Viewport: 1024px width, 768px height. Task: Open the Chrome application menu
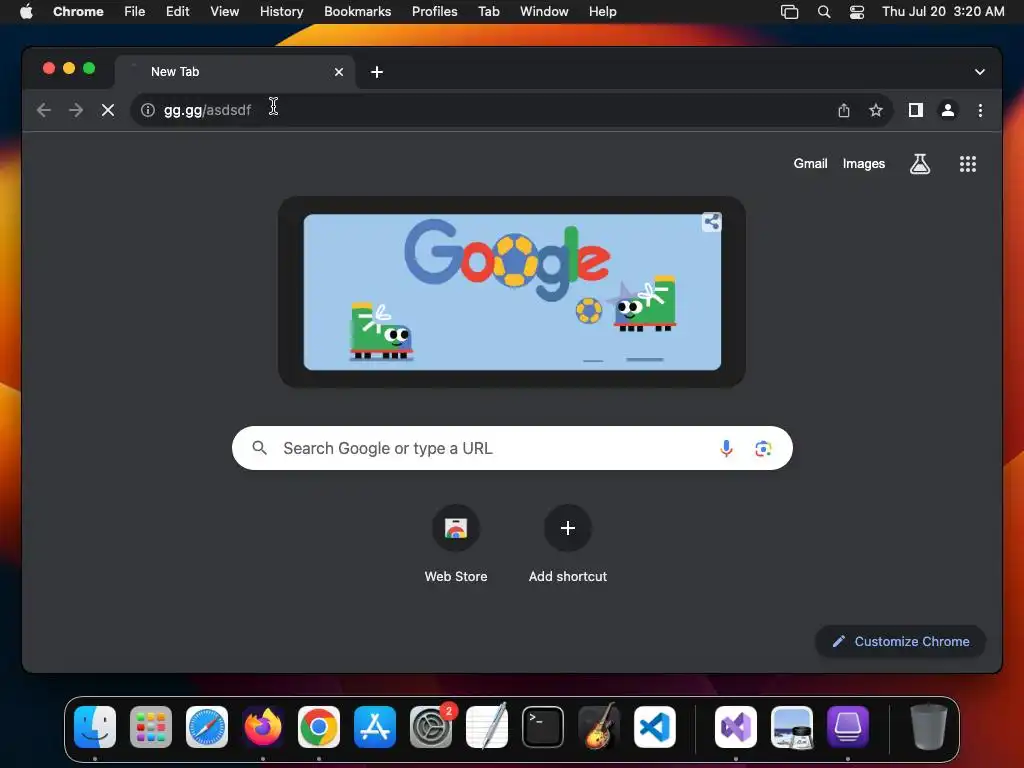click(78, 11)
